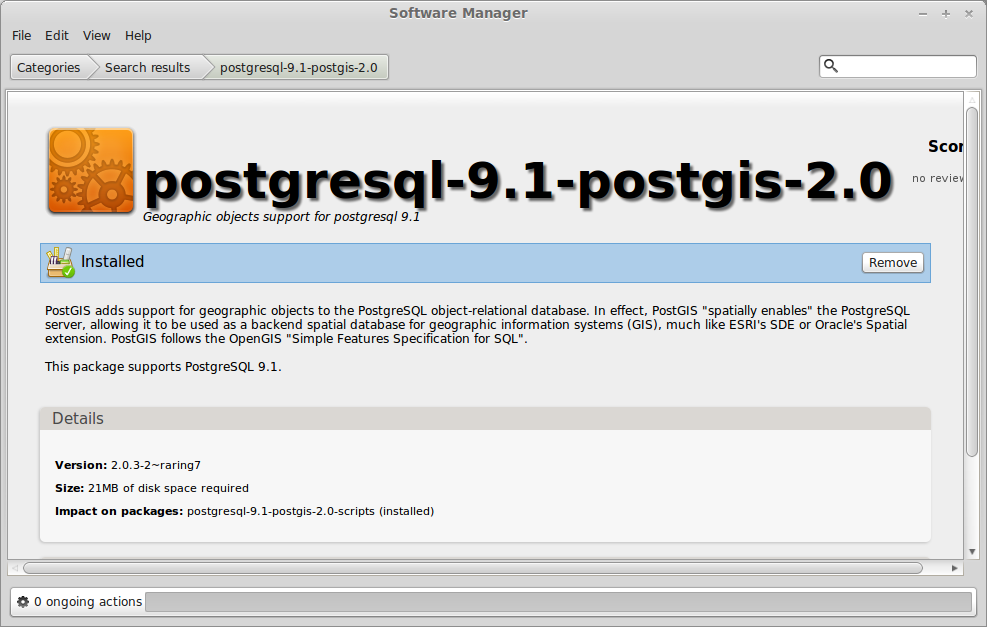987x627 pixels.
Task: Open the View menu
Action: [x=96, y=35]
